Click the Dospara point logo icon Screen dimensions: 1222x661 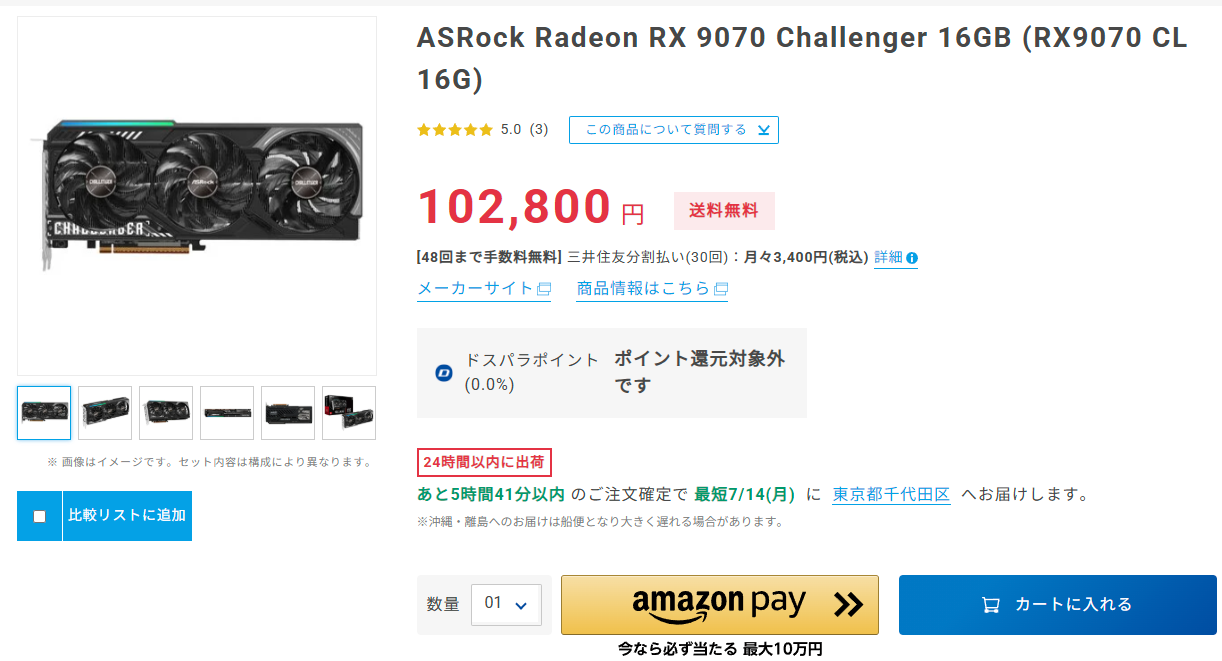point(444,372)
